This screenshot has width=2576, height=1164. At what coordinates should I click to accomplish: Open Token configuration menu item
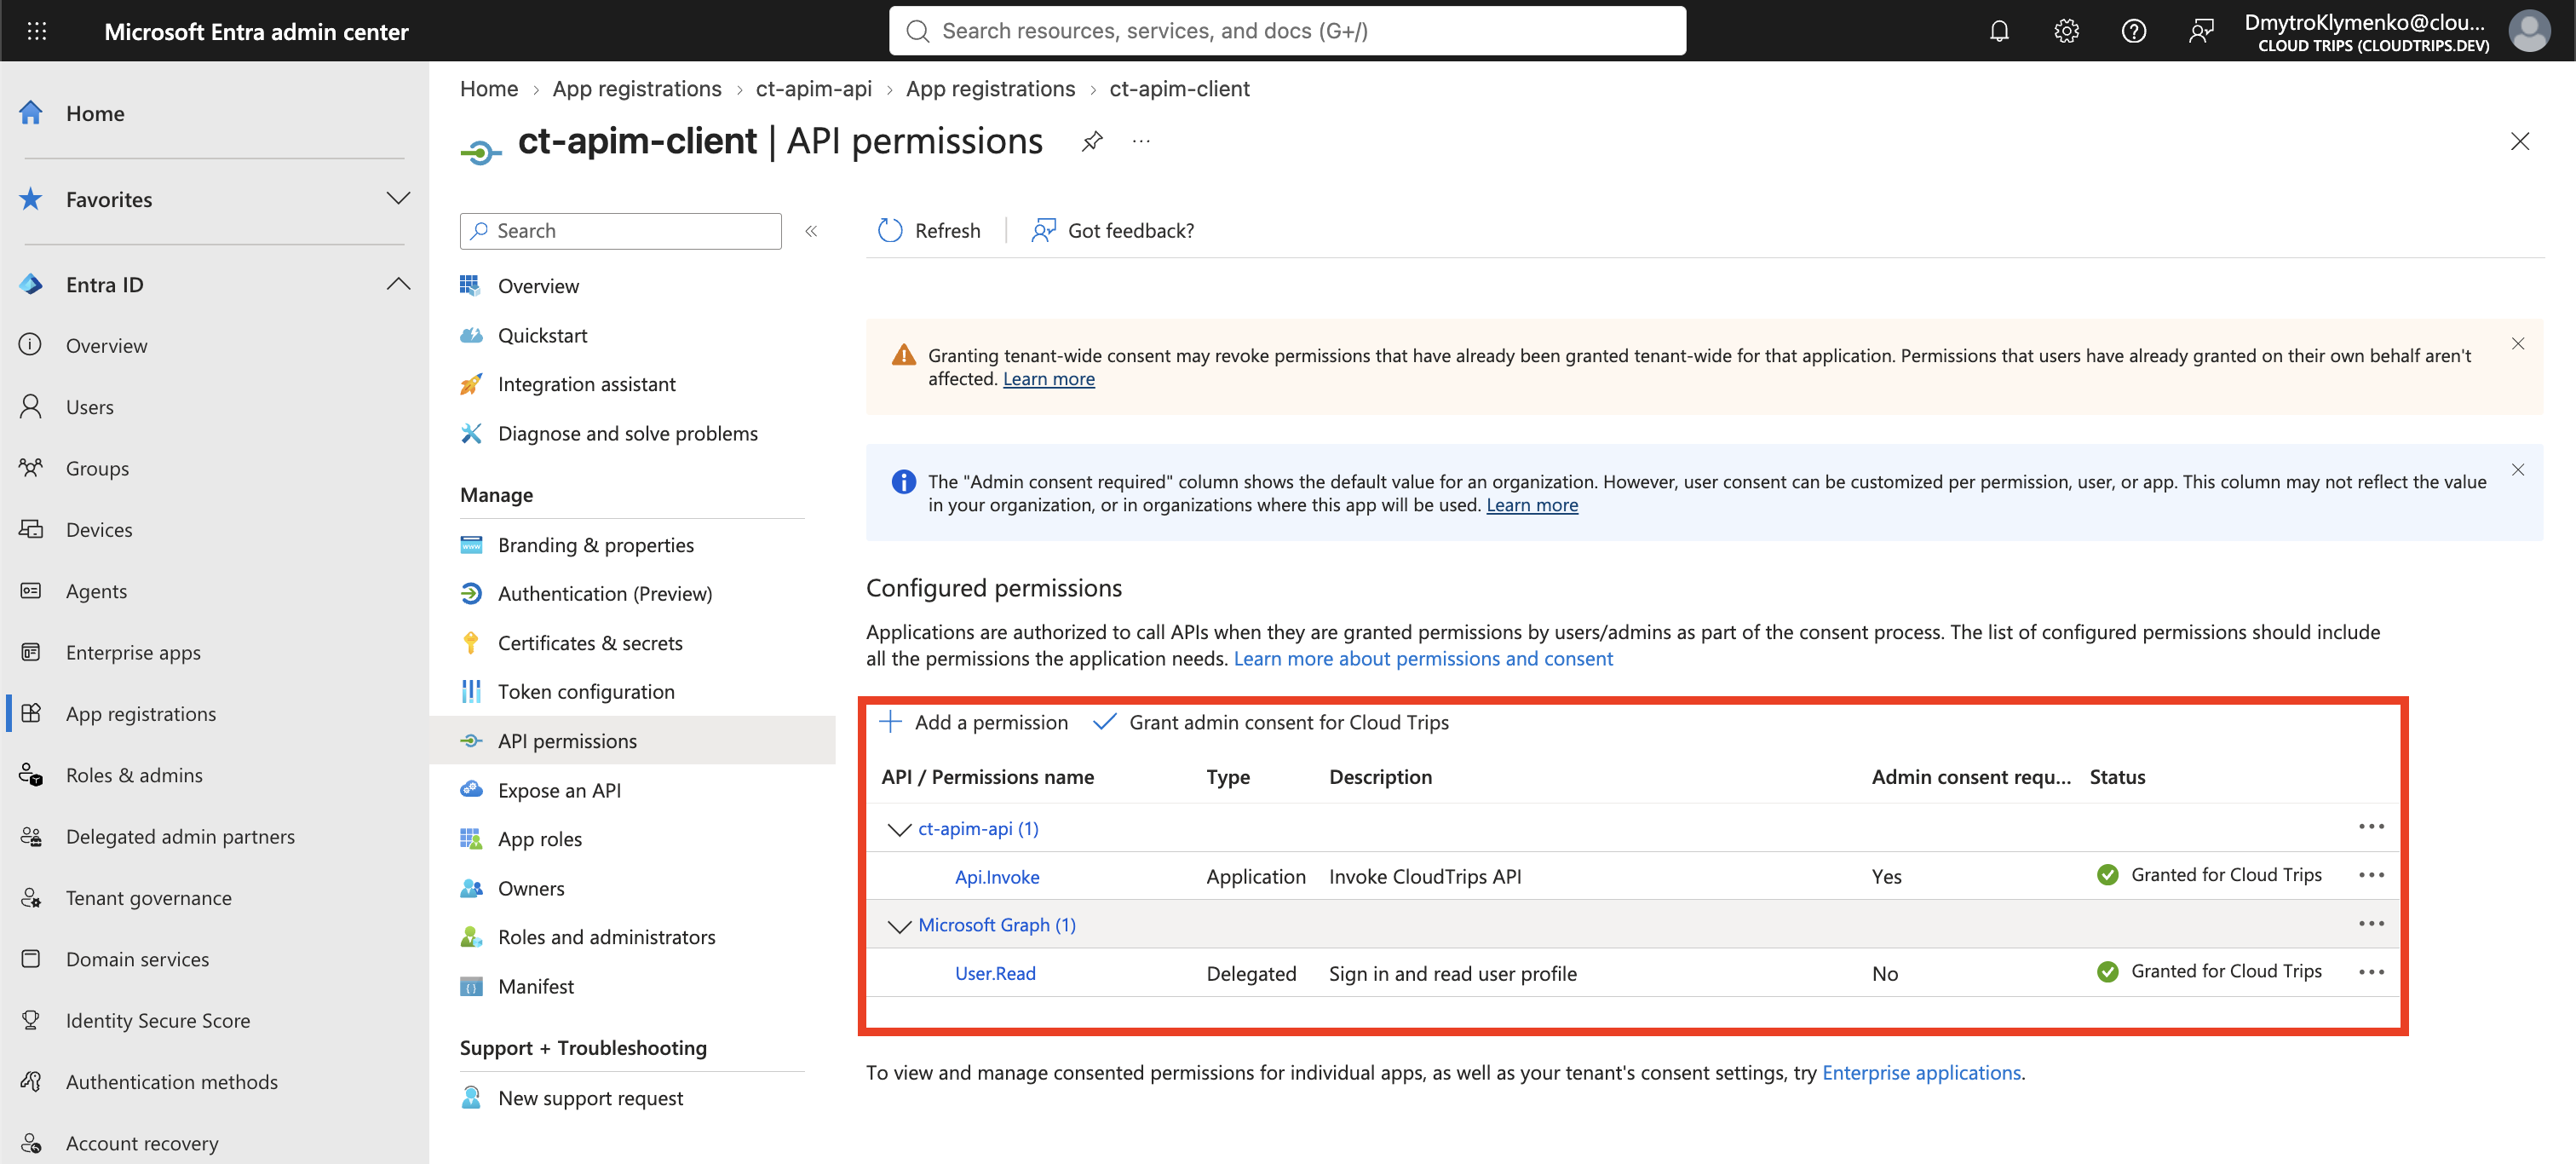coord(586,692)
